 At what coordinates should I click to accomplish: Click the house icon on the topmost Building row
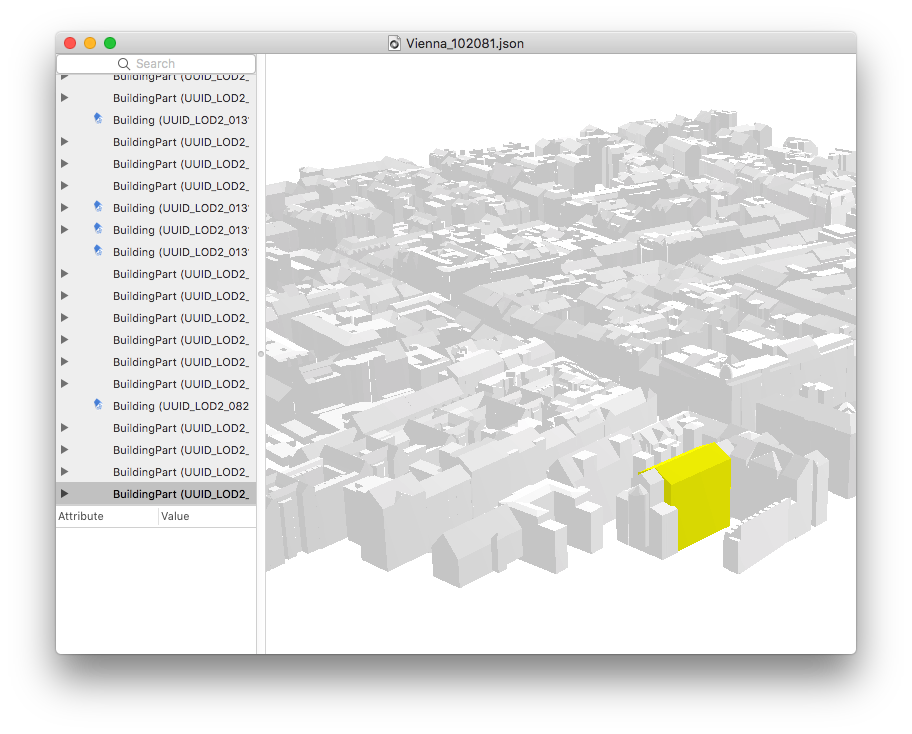(x=98, y=119)
